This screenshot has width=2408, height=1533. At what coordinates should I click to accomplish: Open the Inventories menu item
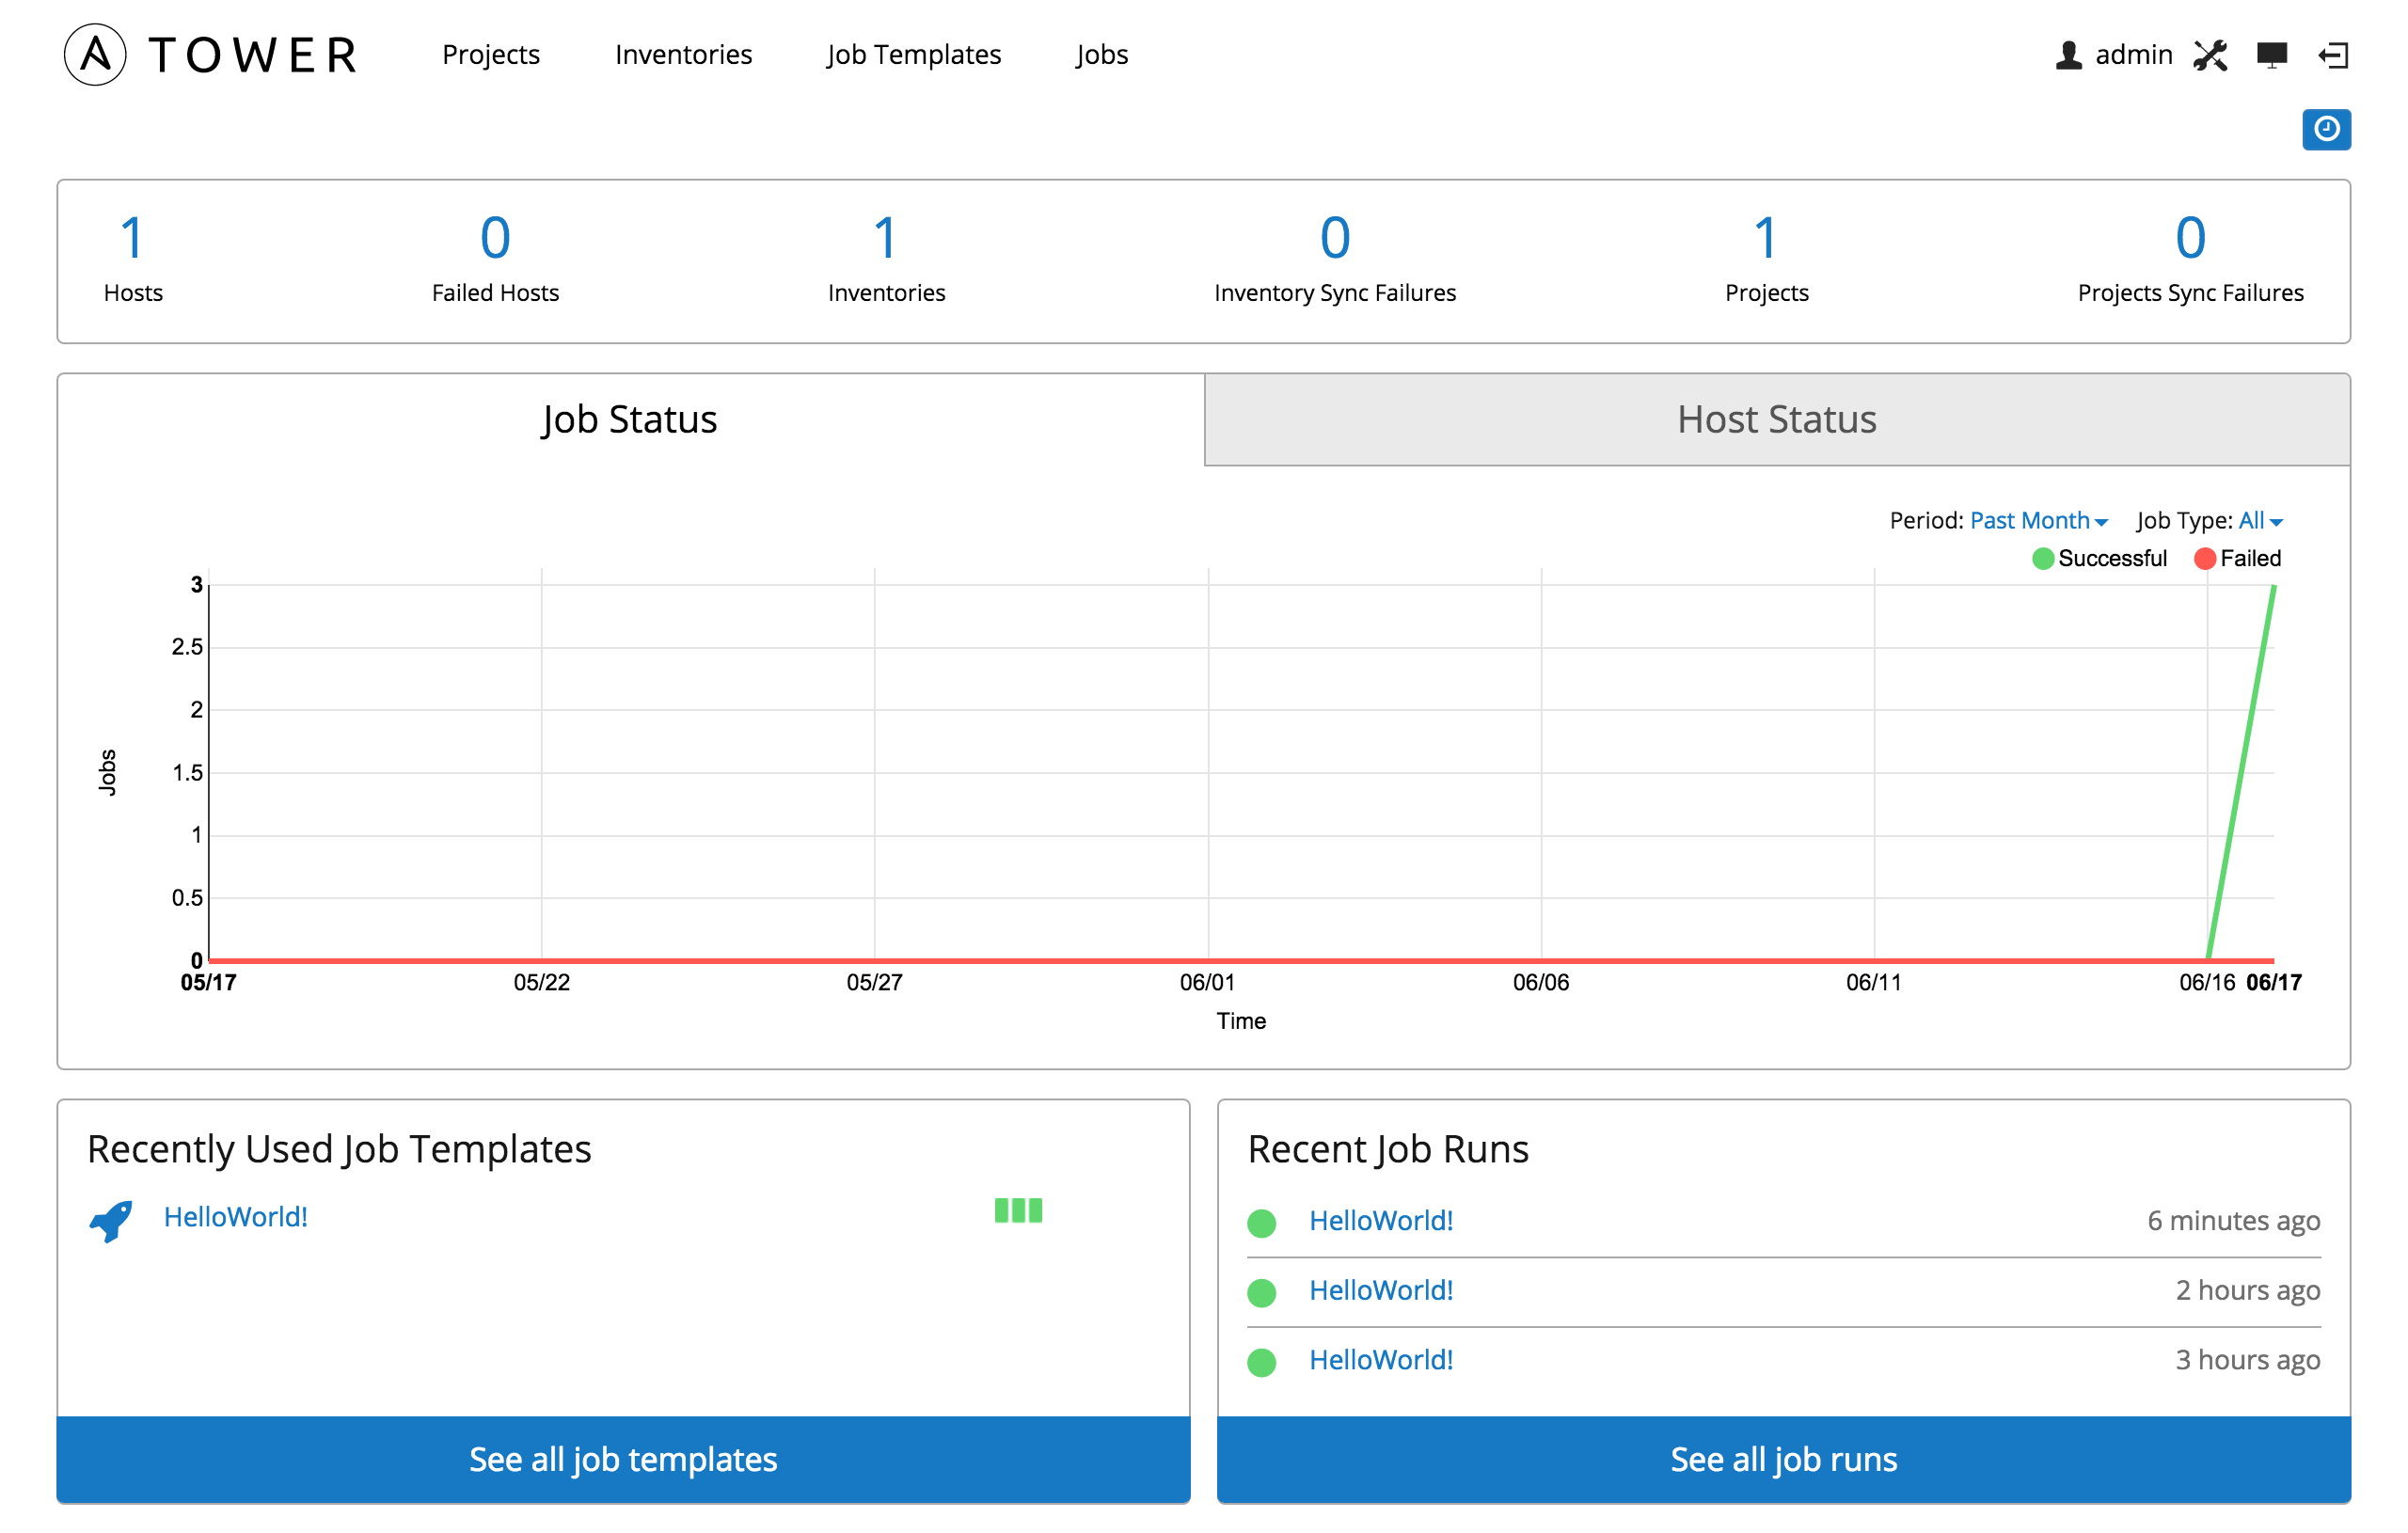685,53
